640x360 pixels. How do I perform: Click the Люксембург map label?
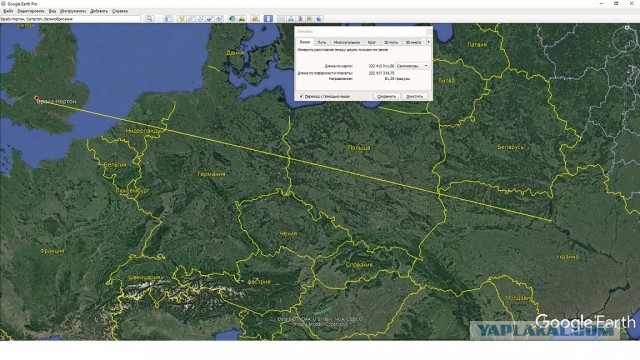point(132,191)
